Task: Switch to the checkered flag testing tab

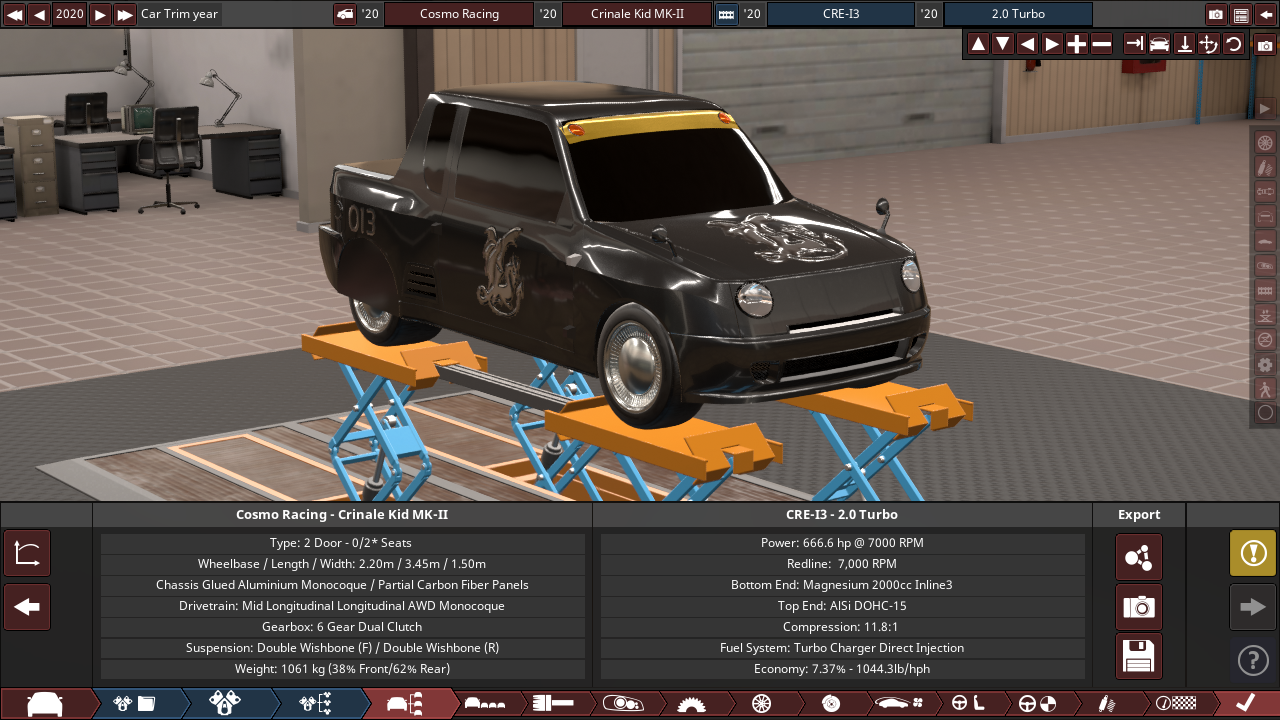Action: (x=1174, y=704)
